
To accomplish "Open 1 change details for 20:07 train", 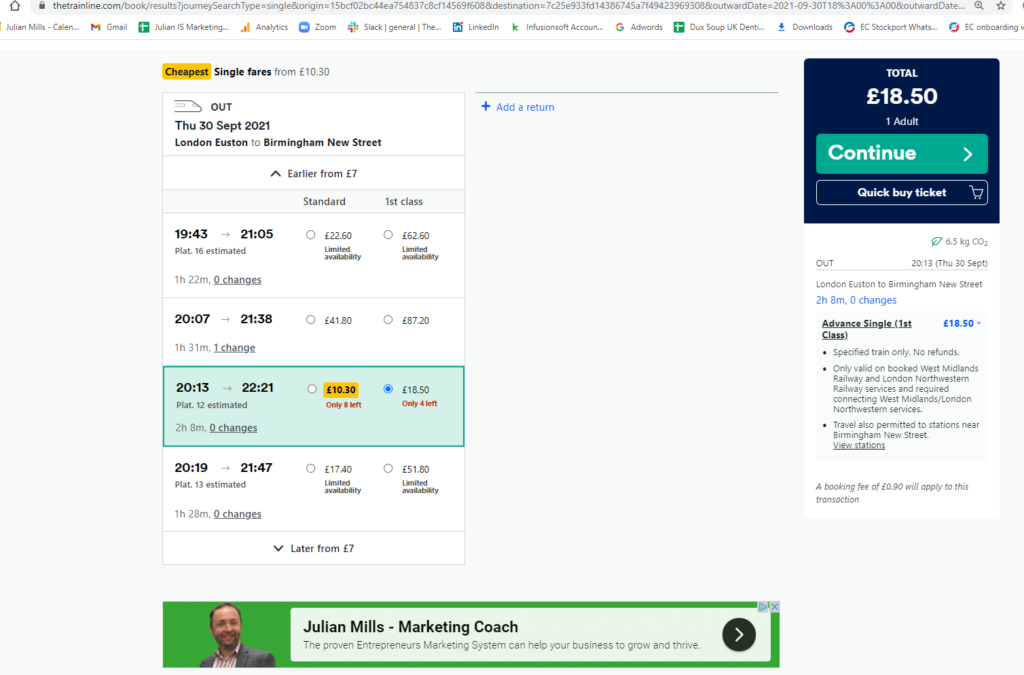I will [x=234, y=347].
